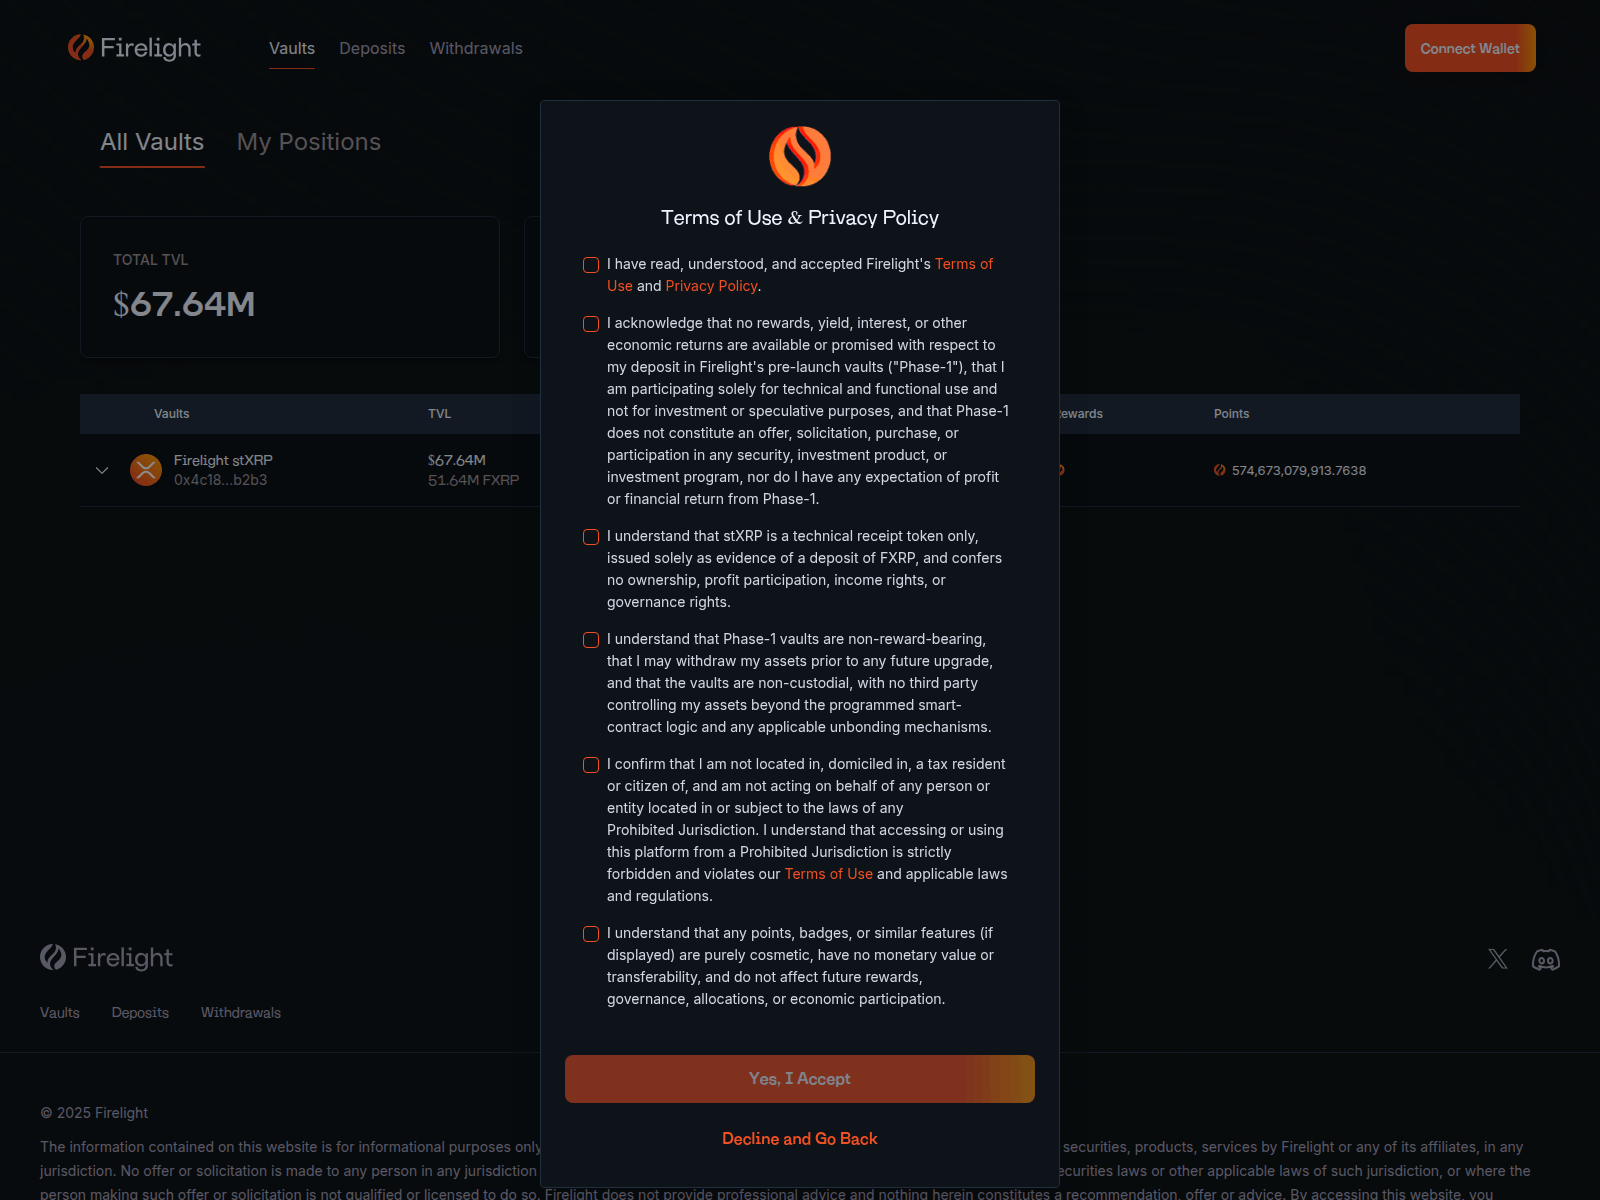1600x1200 pixels.
Task: Switch to the All Vaults tab
Action: (152, 142)
